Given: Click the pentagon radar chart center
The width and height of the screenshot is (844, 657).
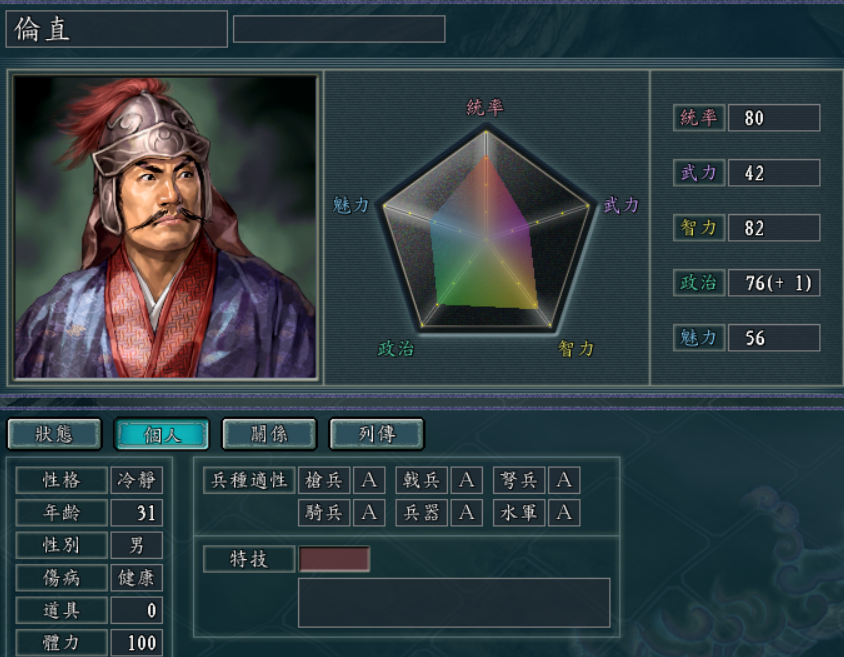Looking at the screenshot, I should pyautogui.click(x=486, y=239).
